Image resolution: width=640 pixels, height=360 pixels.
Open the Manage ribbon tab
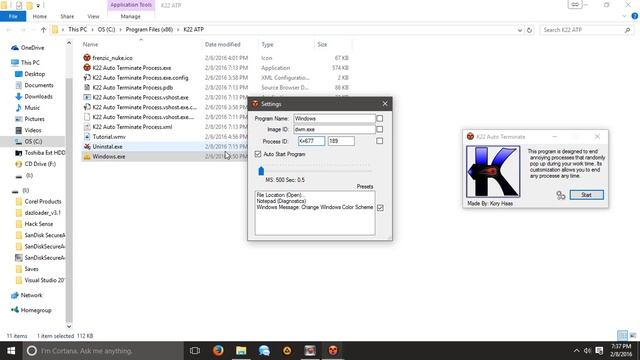[x=131, y=16]
